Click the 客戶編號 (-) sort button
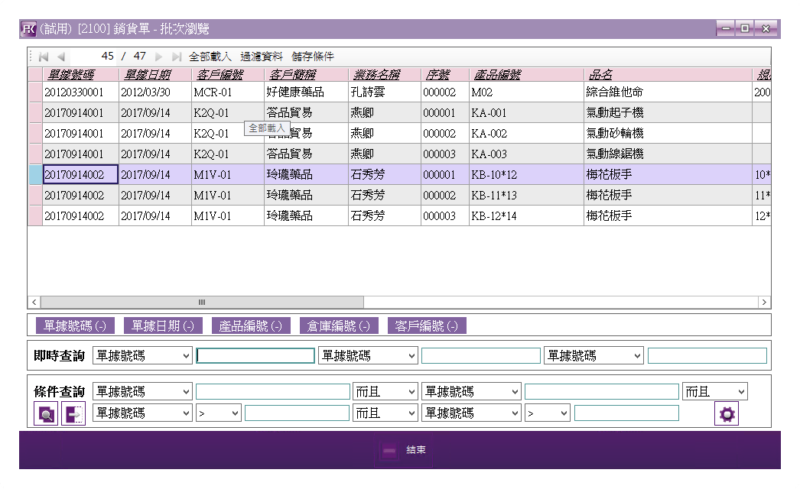Viewport: 800px width, 489px height. click(x=427, y=326)
